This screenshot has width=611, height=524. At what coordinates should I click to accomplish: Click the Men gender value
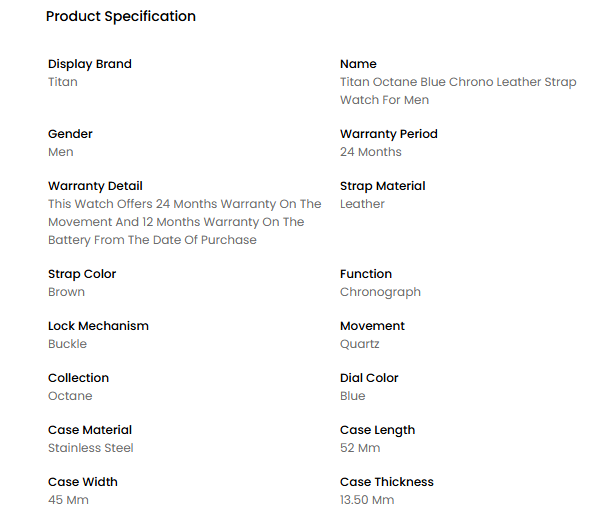61,152
